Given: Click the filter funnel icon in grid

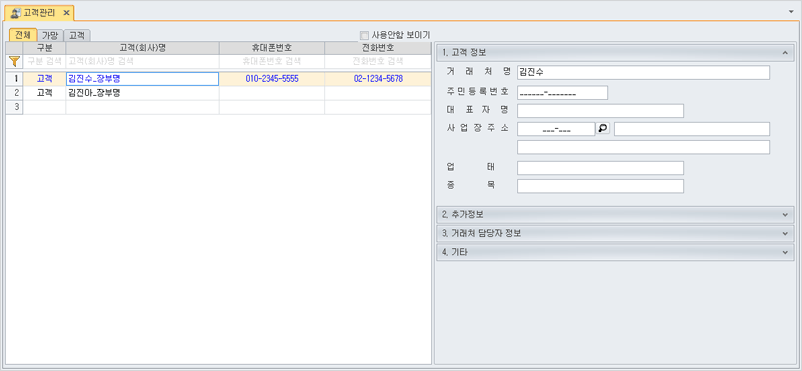Looking at the screenshot, I should pos(15,62).
